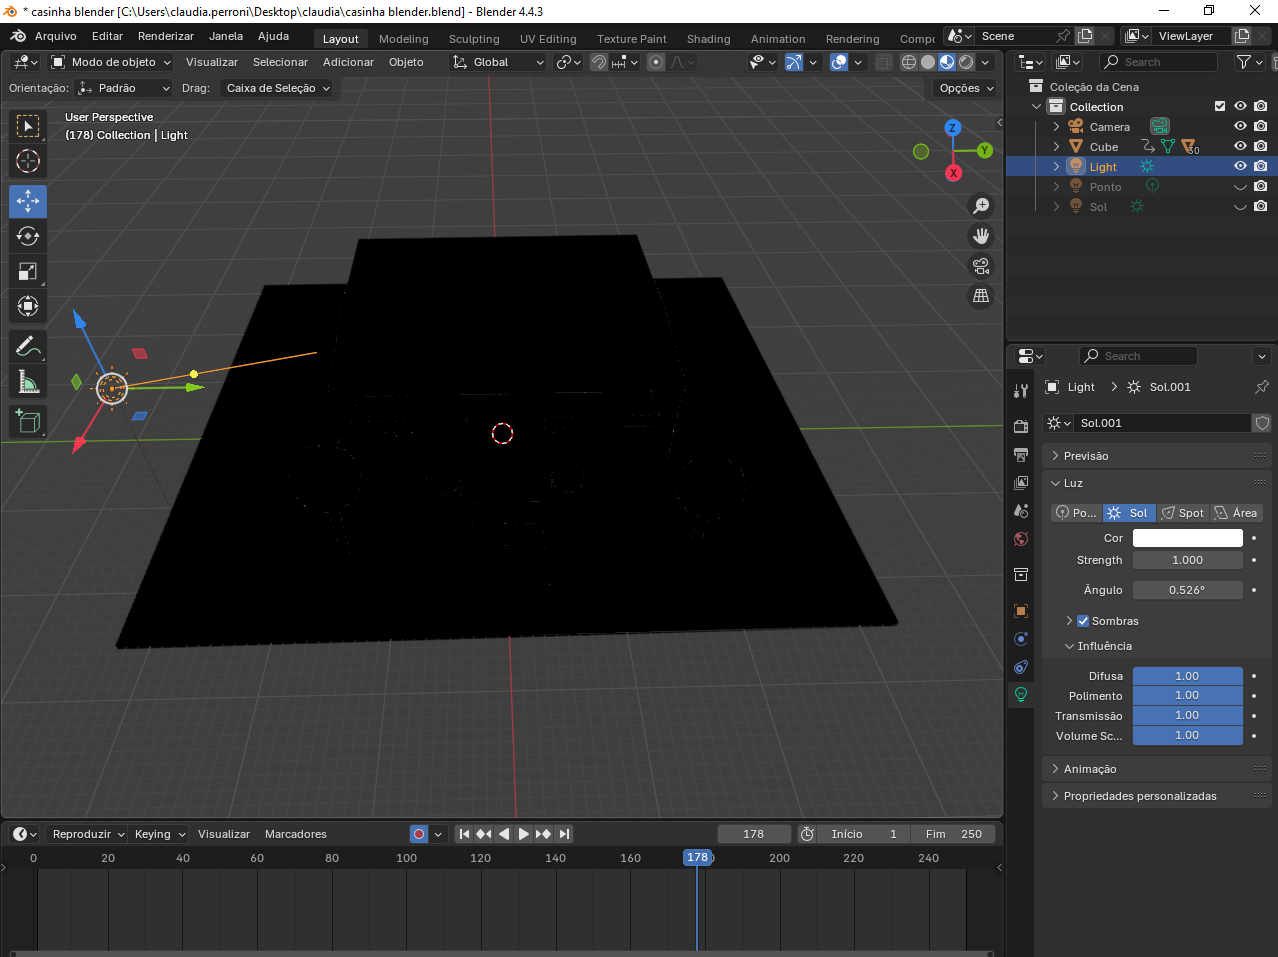Click the viewport pan hand gizmo
This screenshot has width=1278, height=957.
click(x=981, y=236)
